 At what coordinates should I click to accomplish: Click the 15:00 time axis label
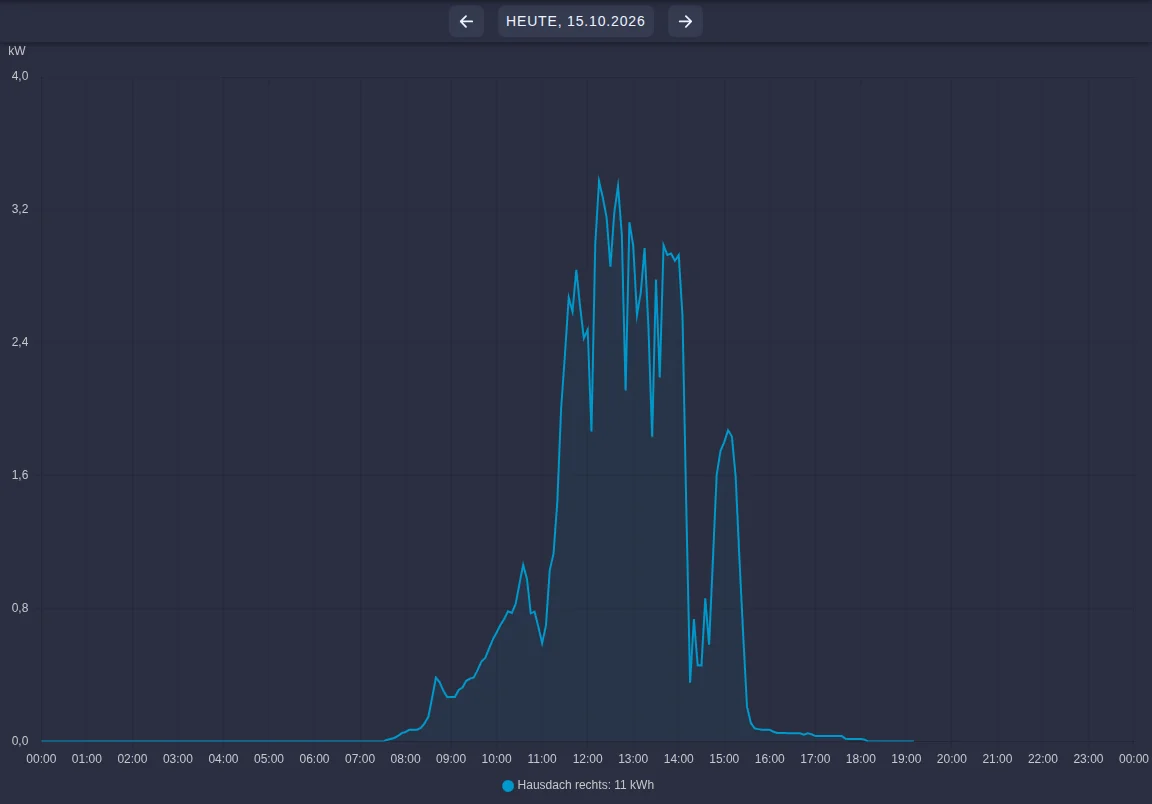tap(724, 759)
